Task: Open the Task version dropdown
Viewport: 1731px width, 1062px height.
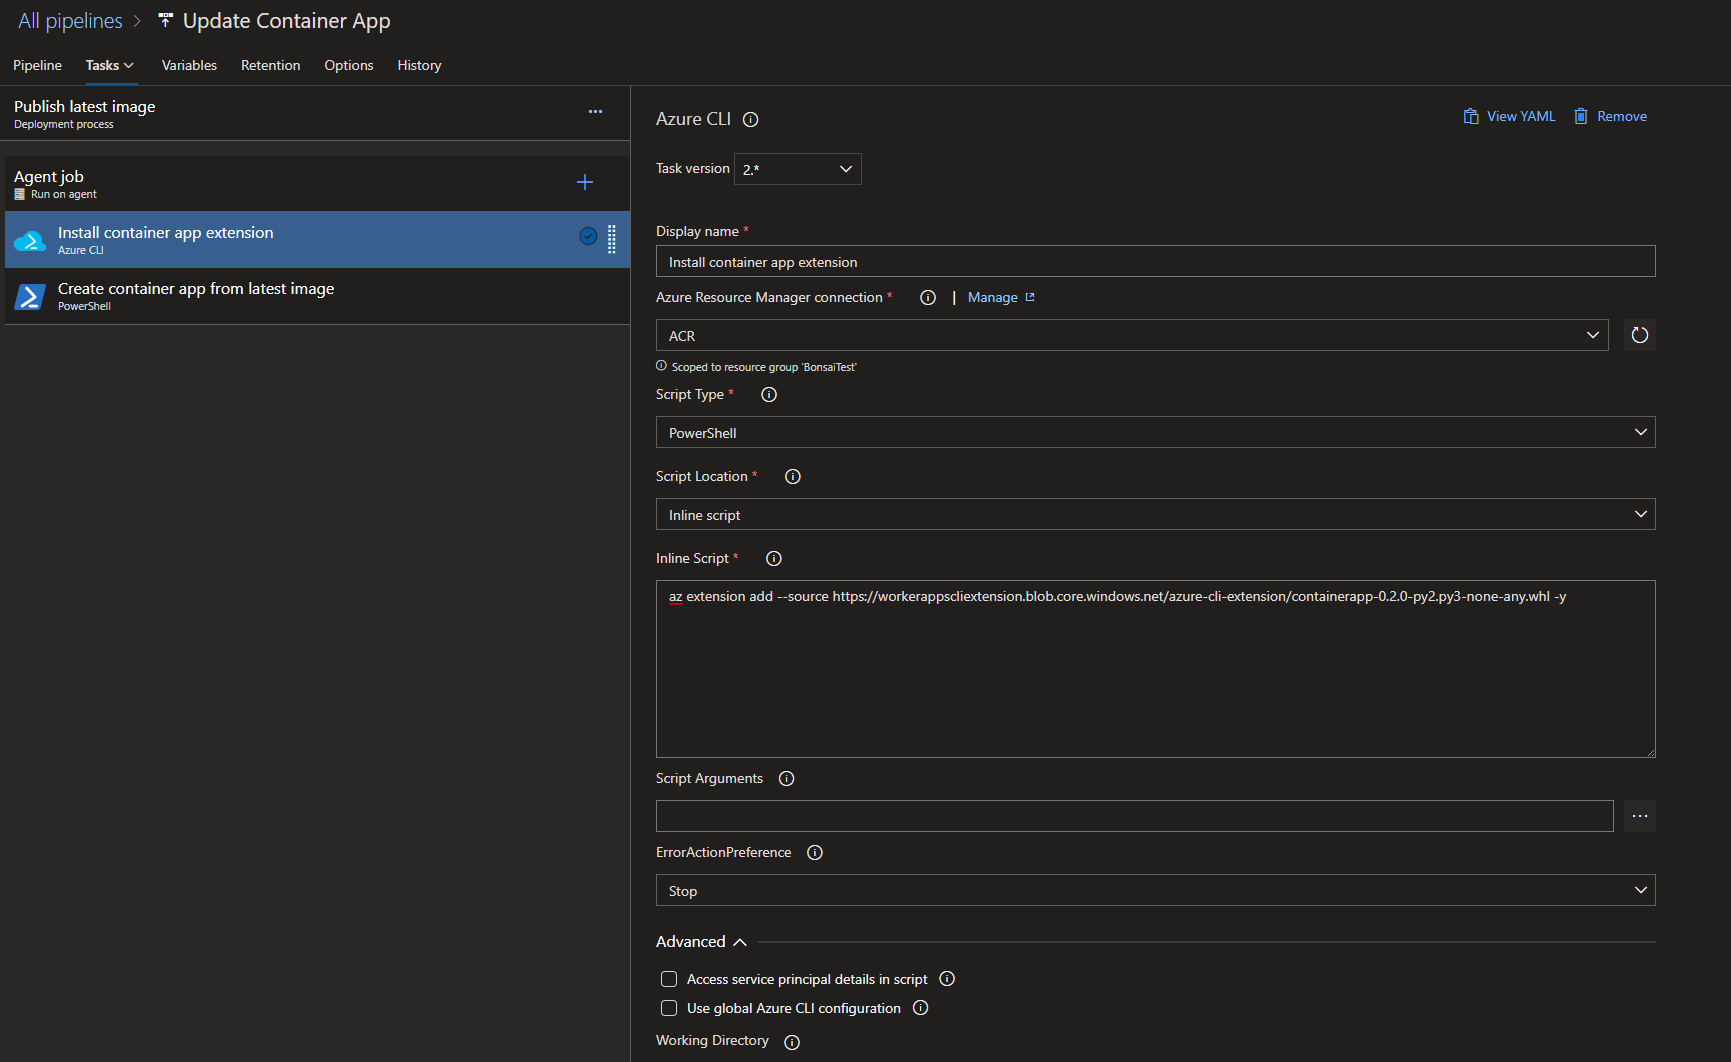Action: point(798,169)
